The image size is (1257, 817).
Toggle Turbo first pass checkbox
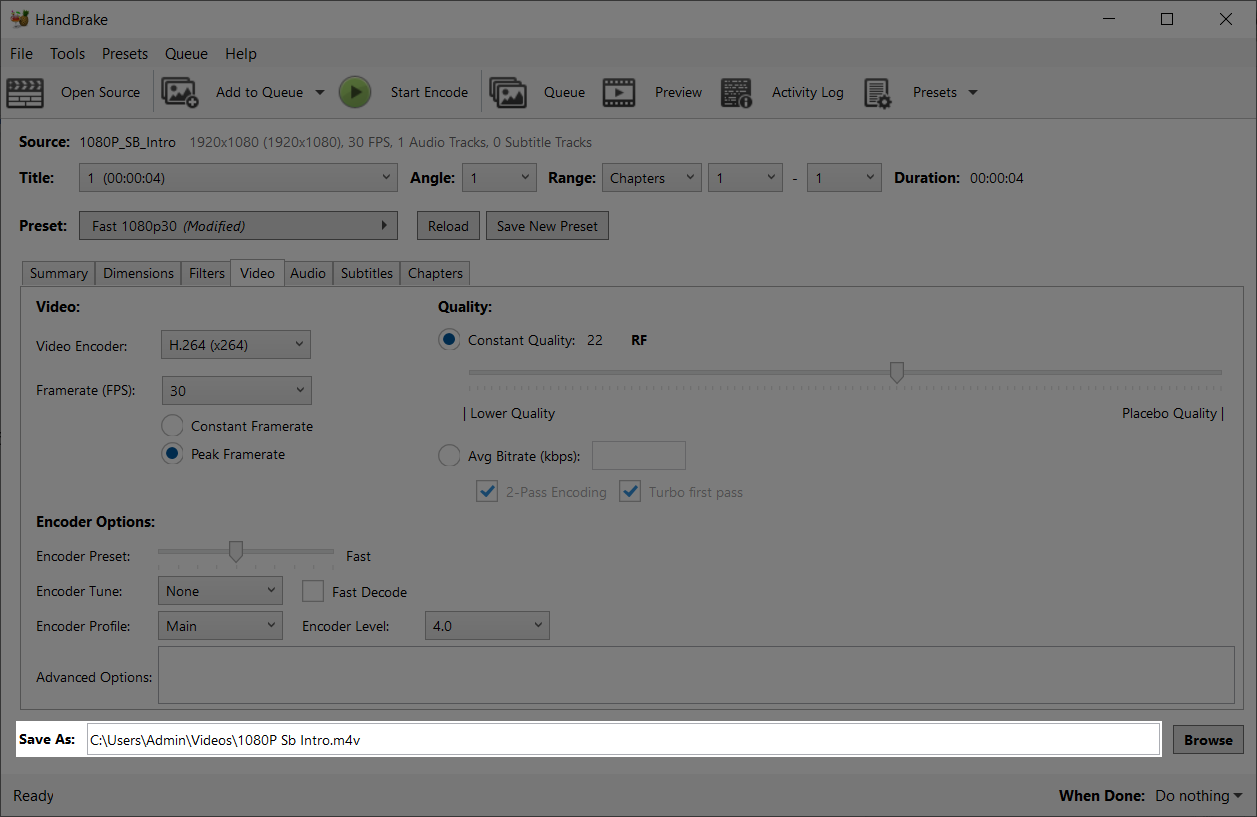point(630,492)
